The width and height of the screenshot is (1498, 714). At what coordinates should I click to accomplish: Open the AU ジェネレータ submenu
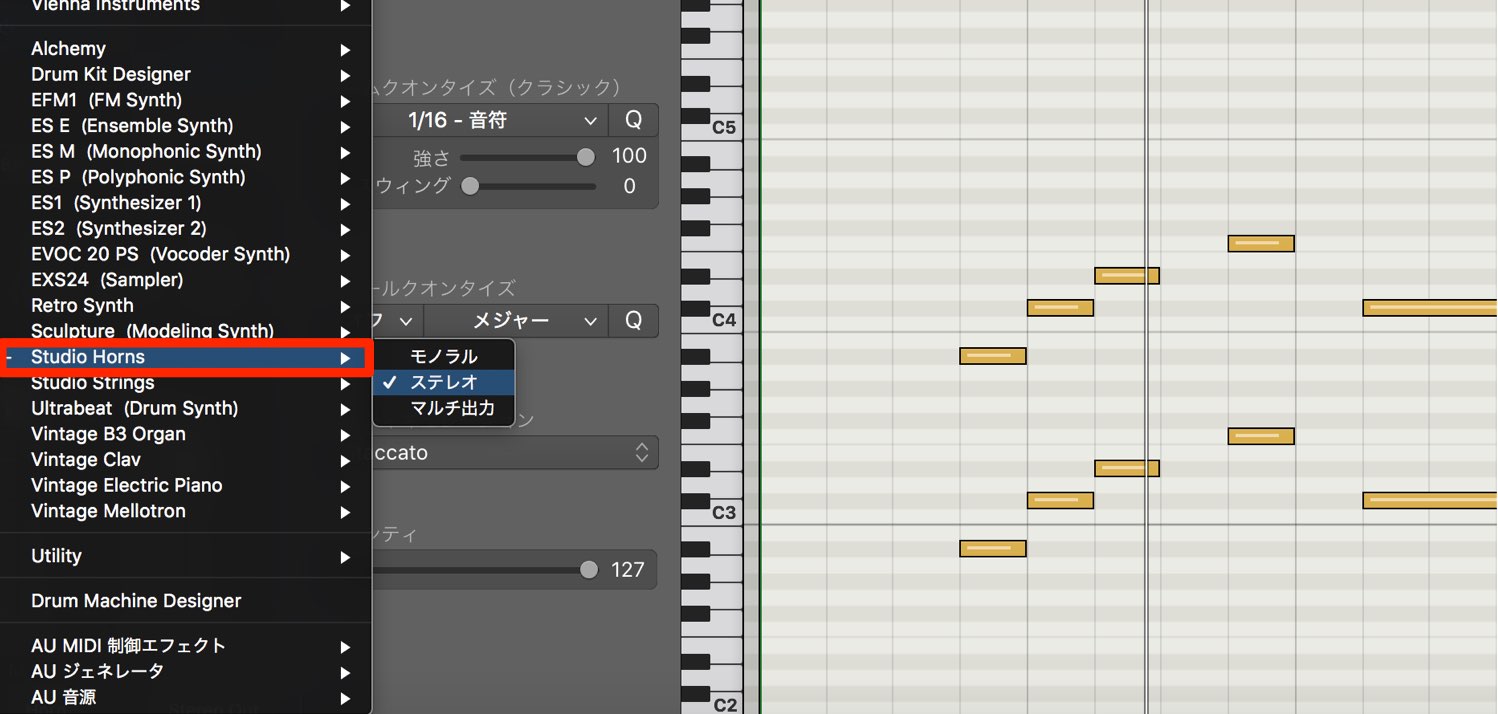click(x=186, y=671)
